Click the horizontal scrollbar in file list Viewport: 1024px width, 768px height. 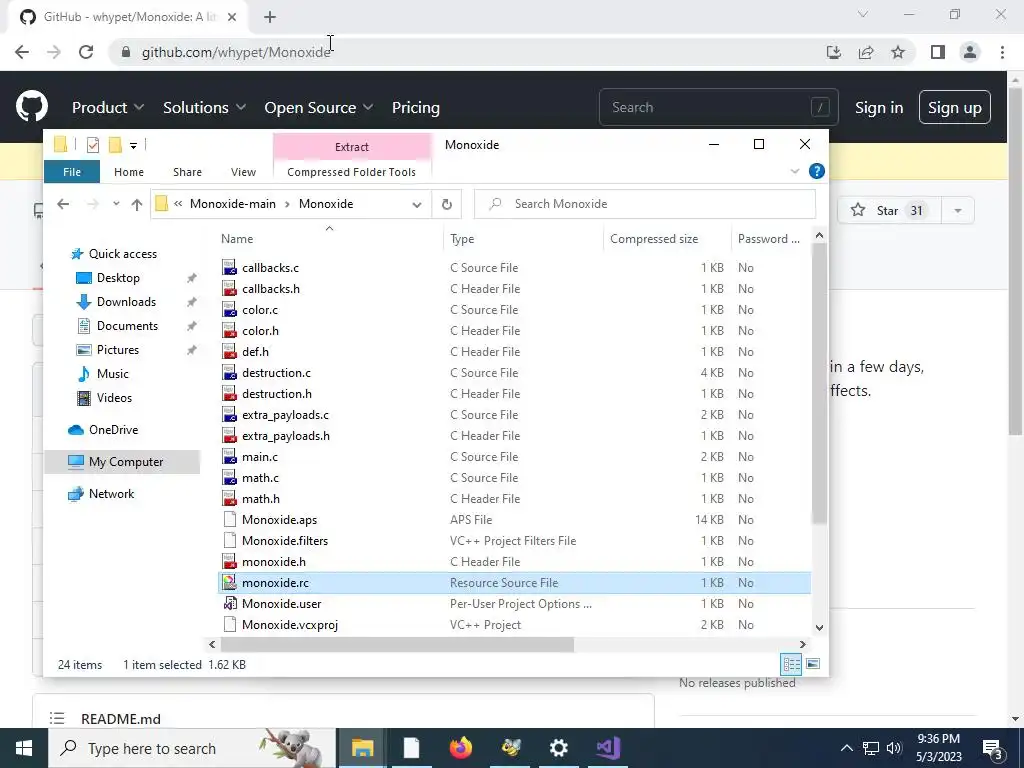(397, 645)
